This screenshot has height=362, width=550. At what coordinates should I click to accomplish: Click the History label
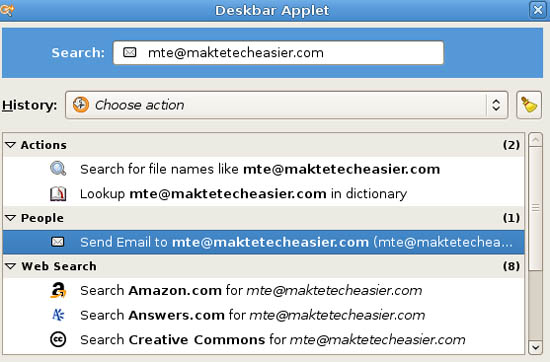pos(29,105)
